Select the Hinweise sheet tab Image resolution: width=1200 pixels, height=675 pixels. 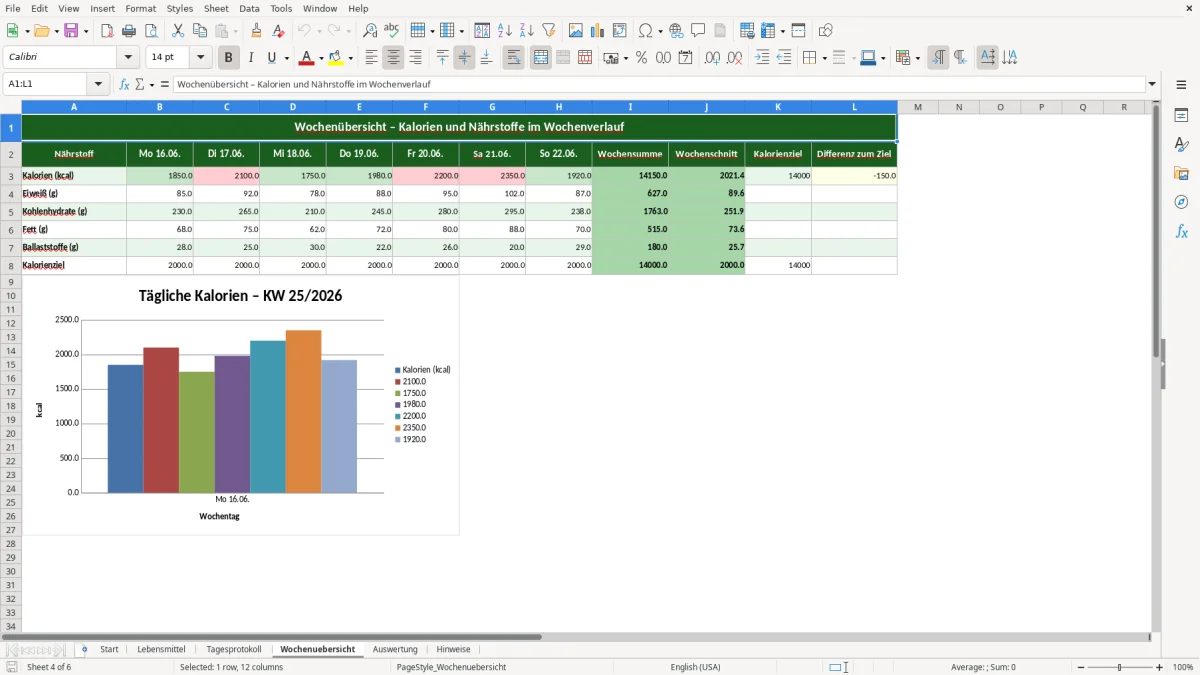tap(453, 650)
